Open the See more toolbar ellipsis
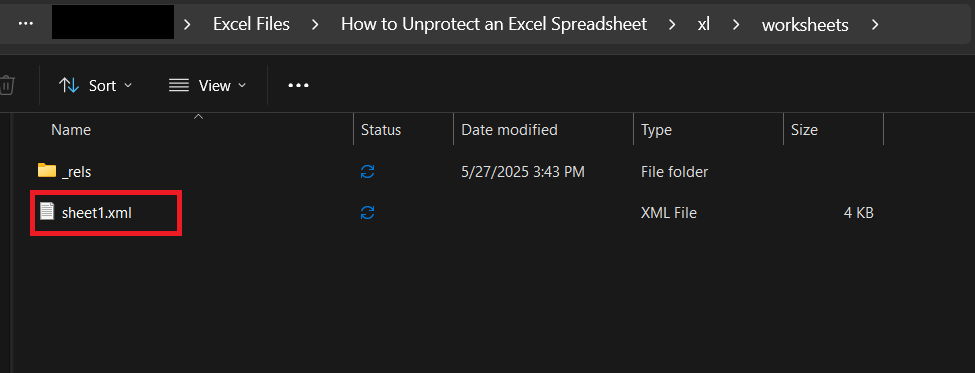The image size is (975, 373). (298, 85)
